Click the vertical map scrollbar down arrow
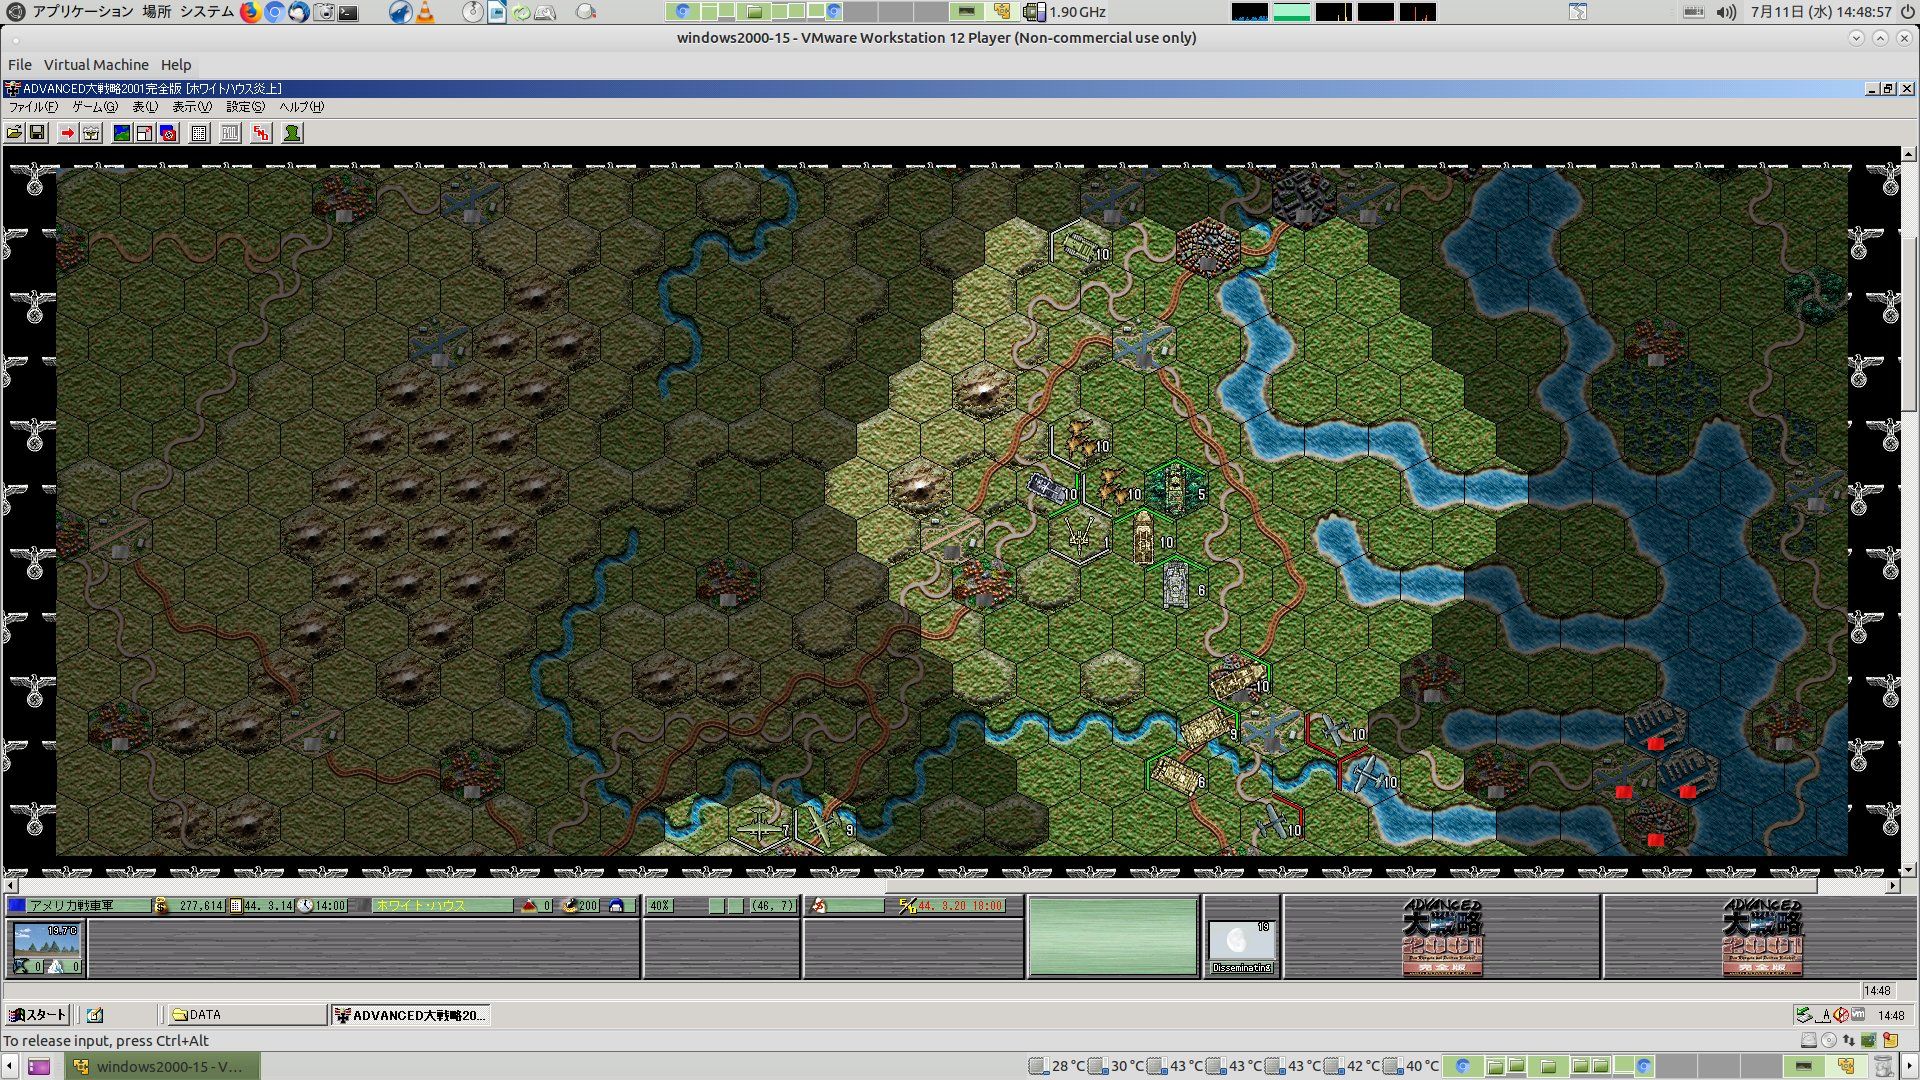Screen dimensions: 1920x1080 (1908, 870)
